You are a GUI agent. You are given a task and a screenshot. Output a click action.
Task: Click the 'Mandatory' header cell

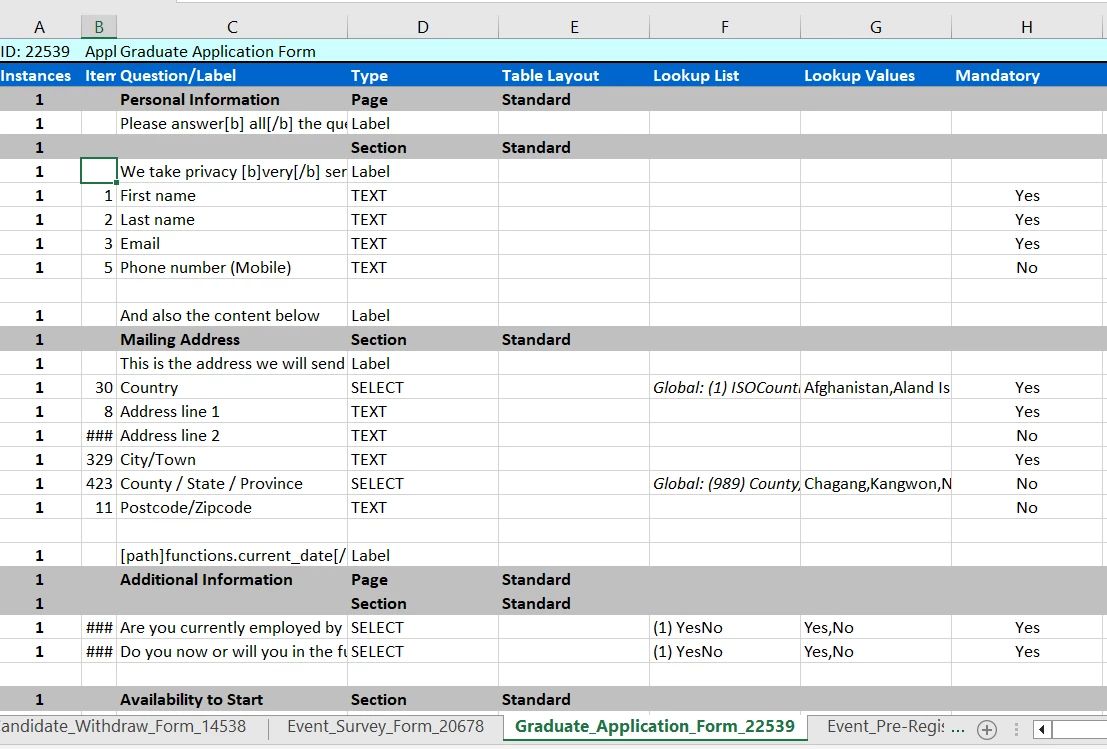point(1027,76)
